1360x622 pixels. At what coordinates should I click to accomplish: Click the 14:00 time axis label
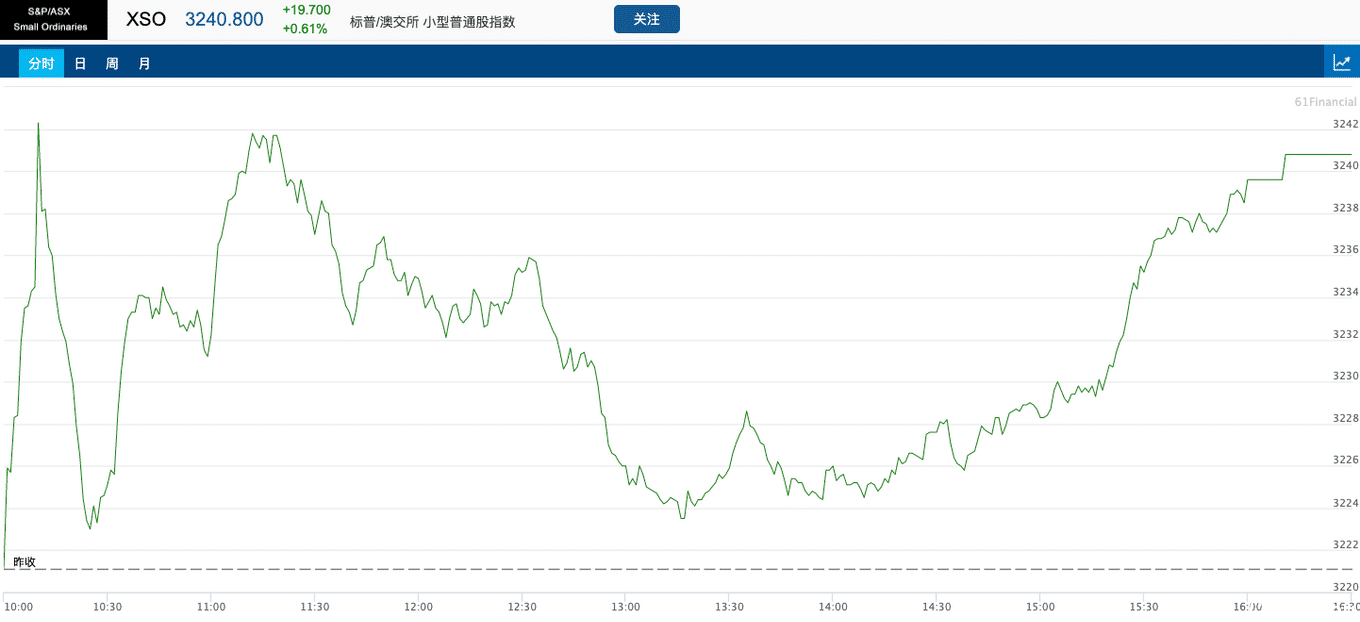coord(833,606)
